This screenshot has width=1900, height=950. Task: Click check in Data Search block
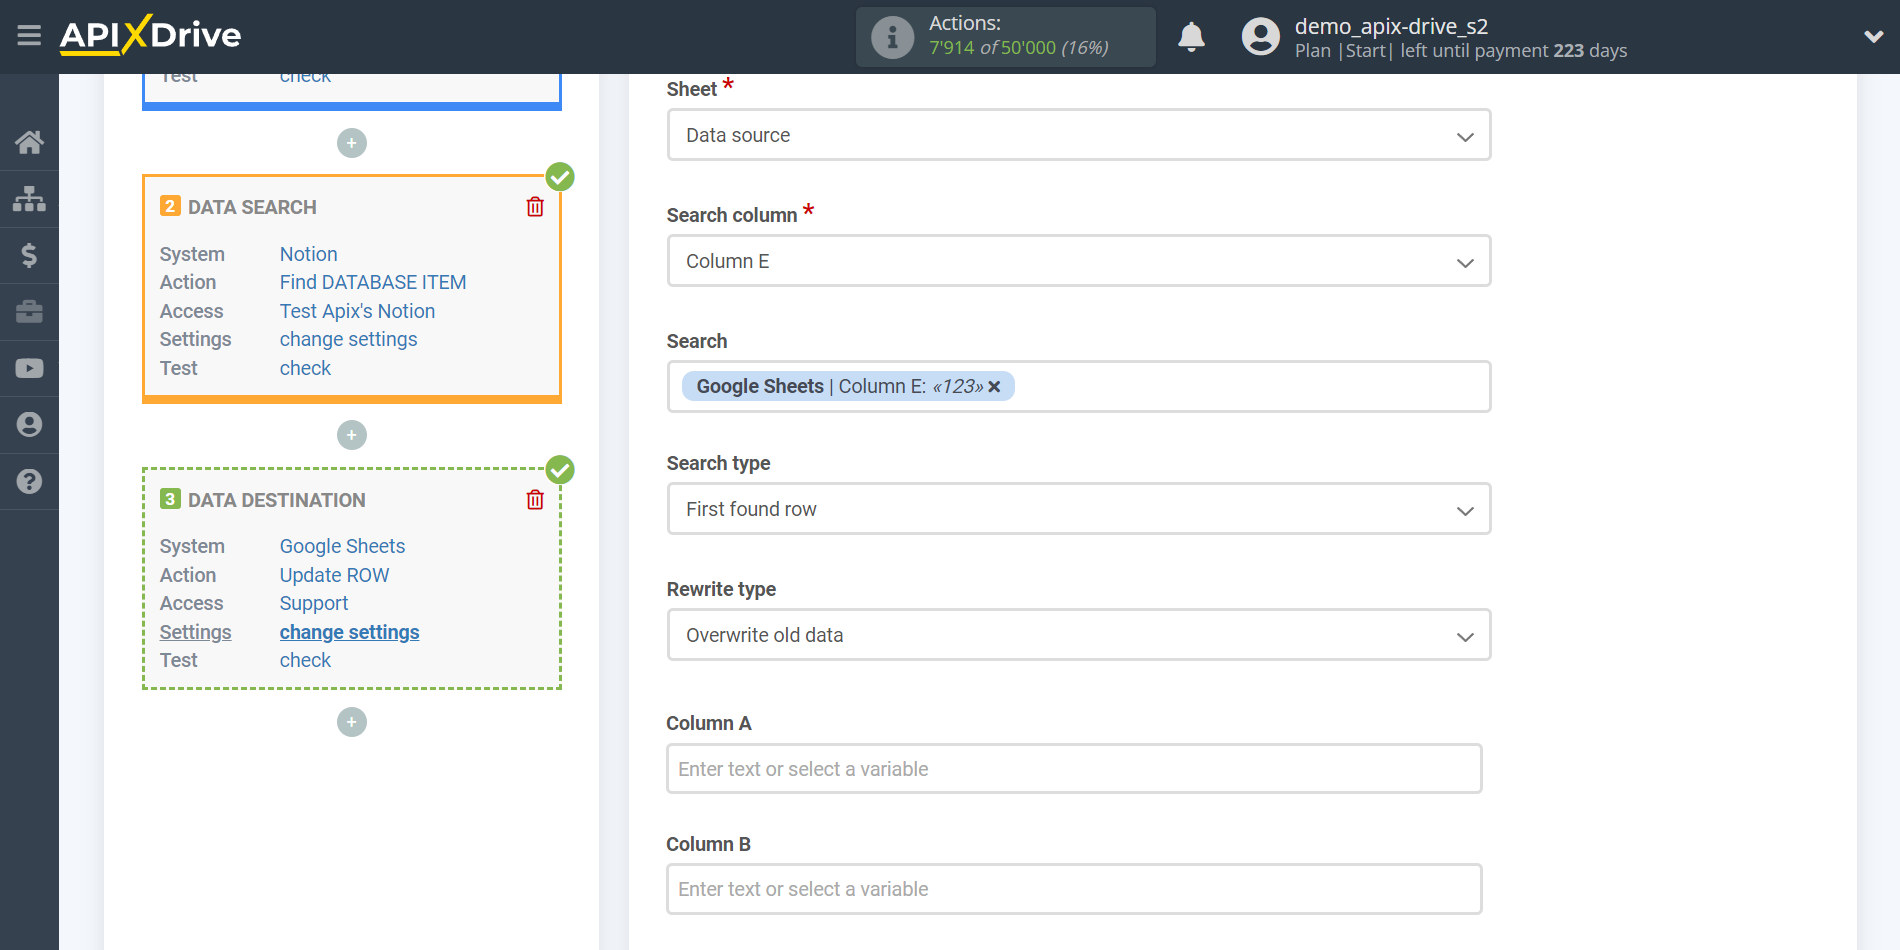pos(305,368)
